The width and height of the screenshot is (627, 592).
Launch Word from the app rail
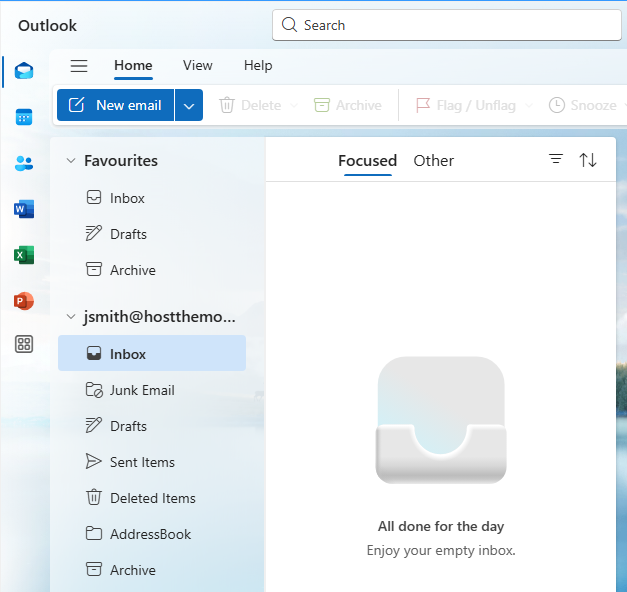[24, 209]
